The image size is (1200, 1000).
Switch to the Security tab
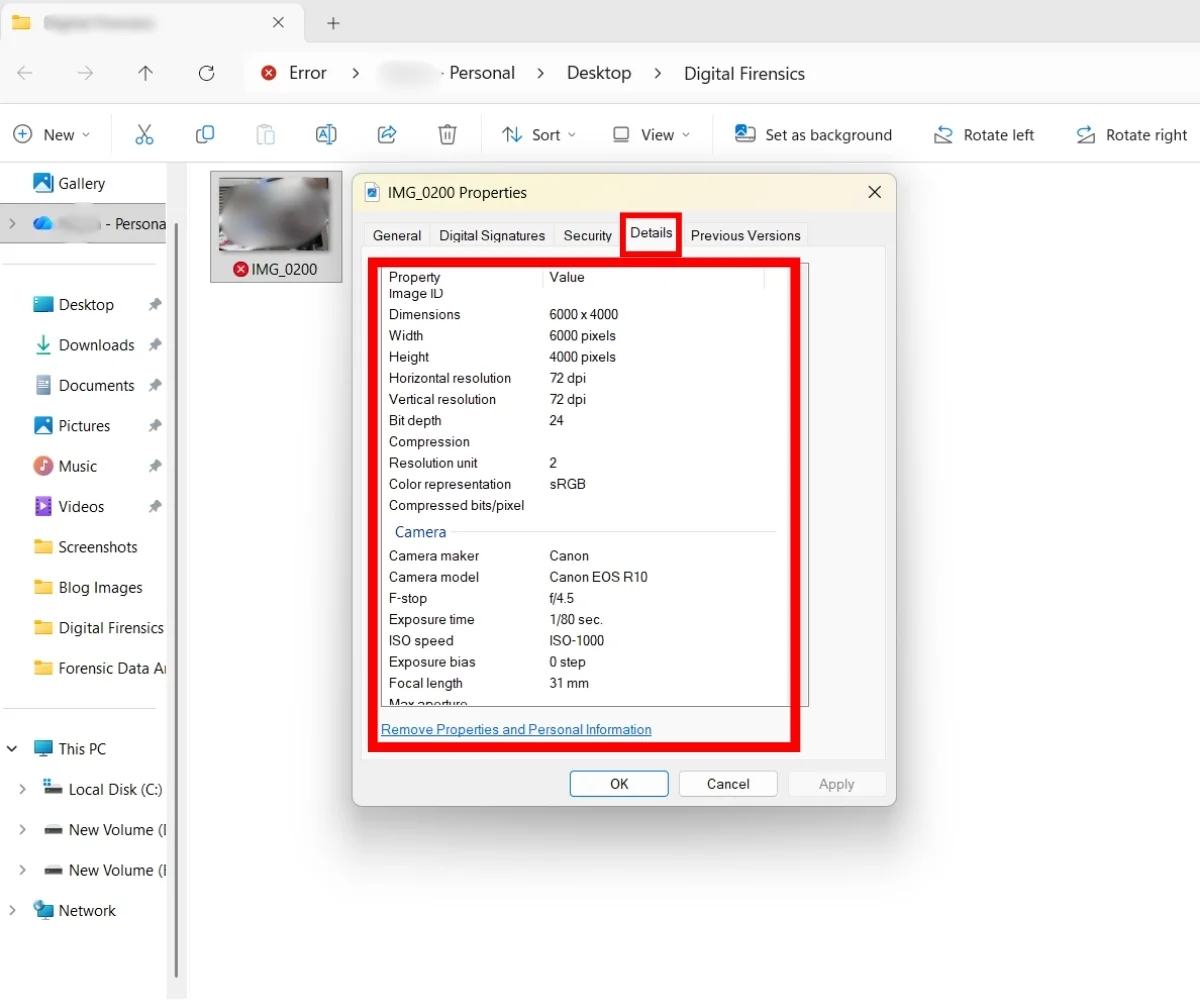587,236
